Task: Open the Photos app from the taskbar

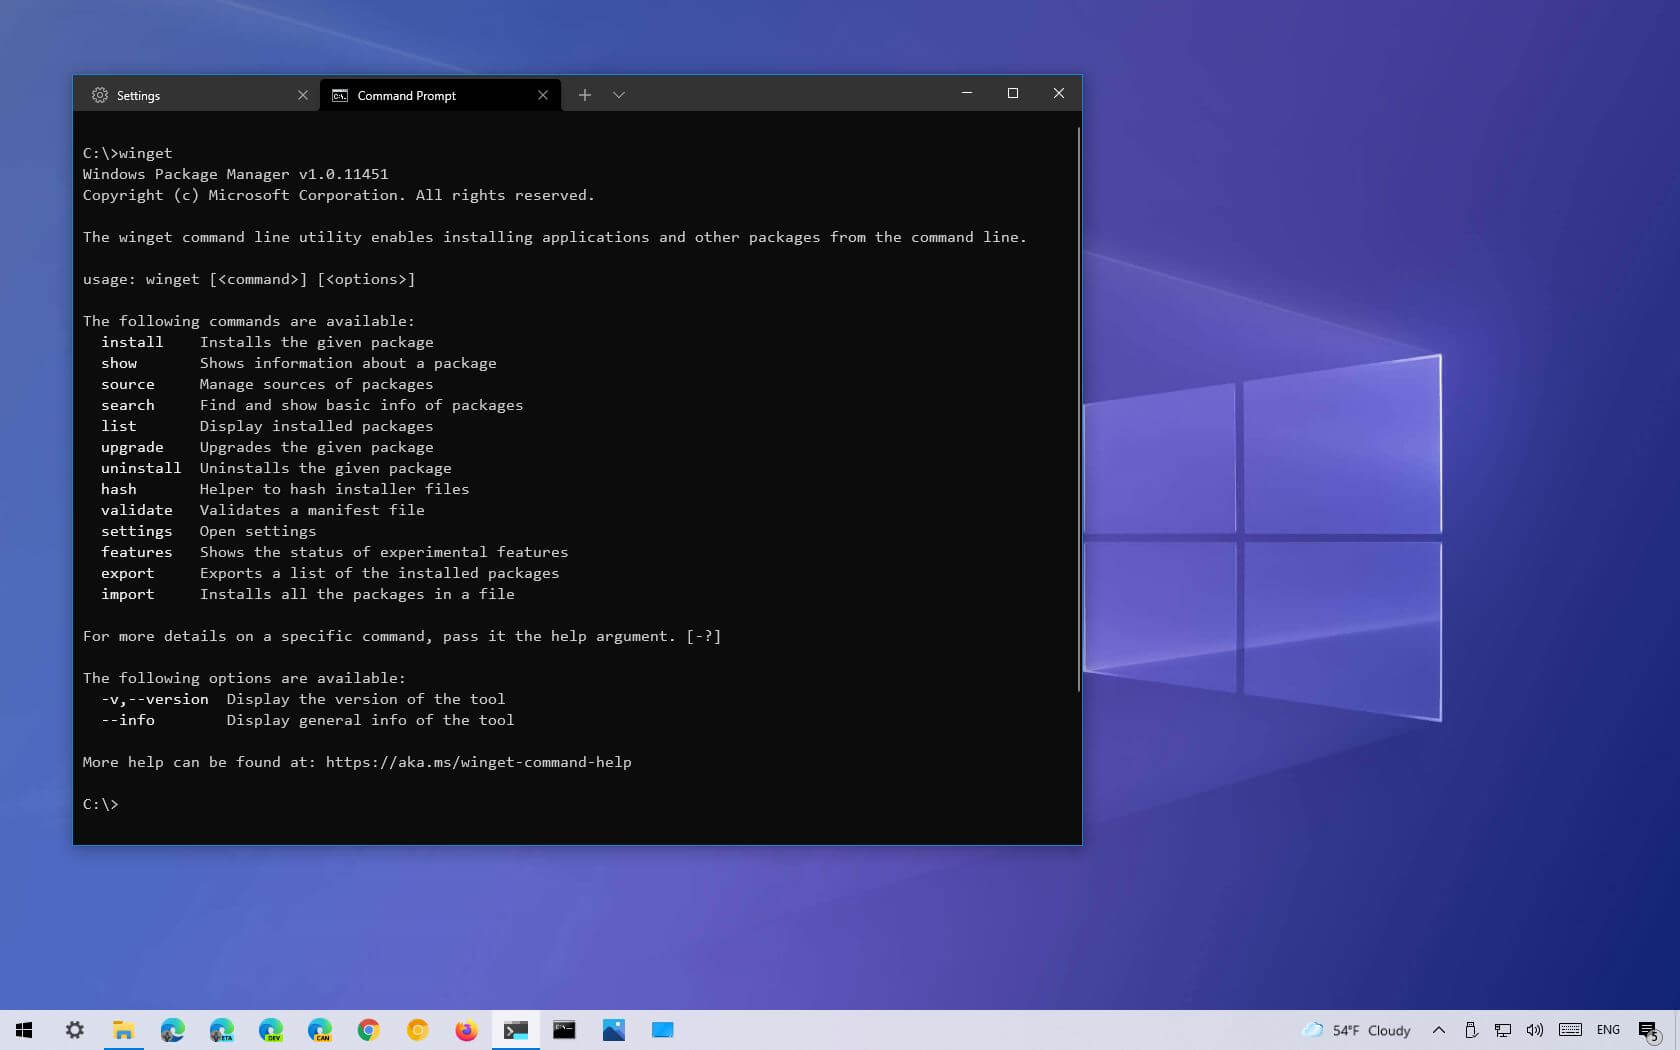Action: (613, 1030)
